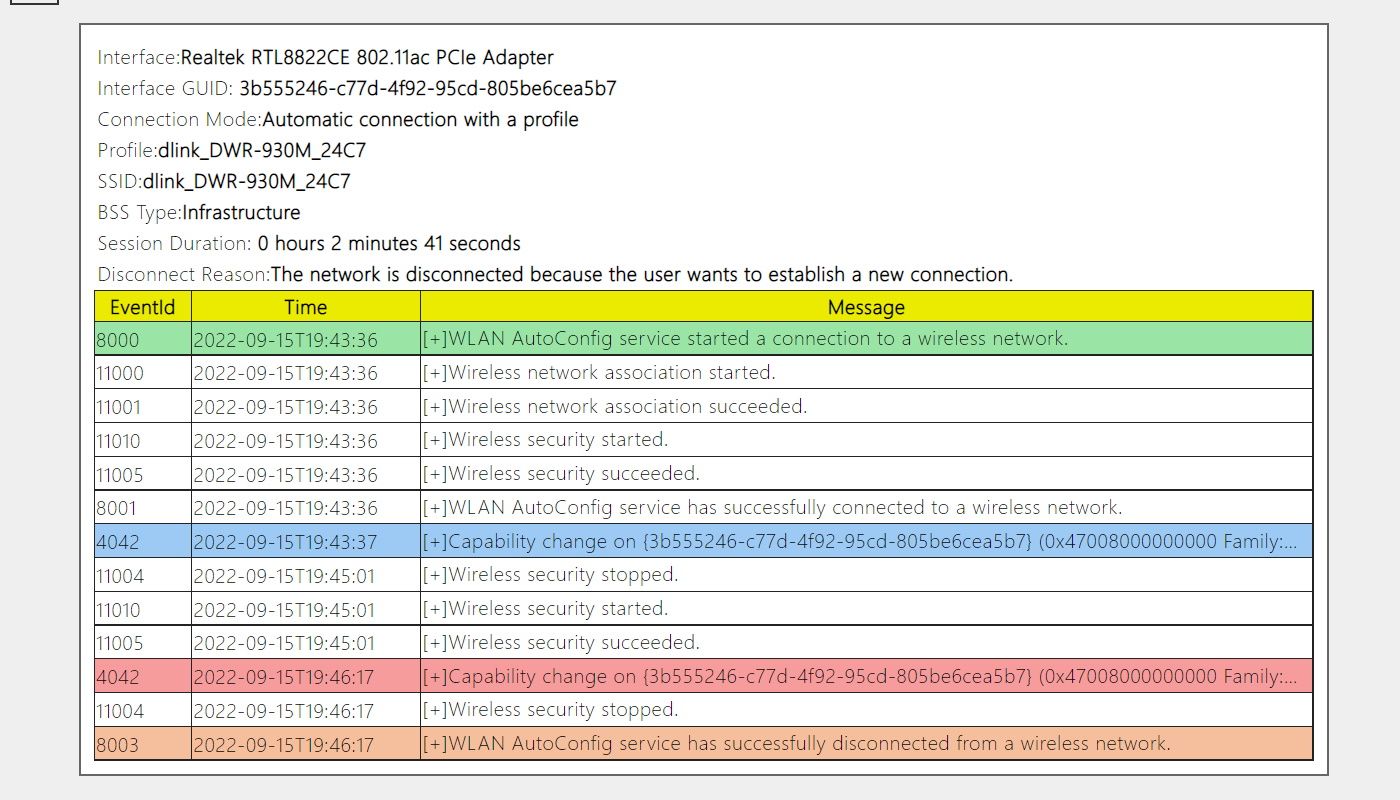Click EventId 11000 cell
Image resolution: width=1400 pixels, height=800 pixels.
pos(143,373)
